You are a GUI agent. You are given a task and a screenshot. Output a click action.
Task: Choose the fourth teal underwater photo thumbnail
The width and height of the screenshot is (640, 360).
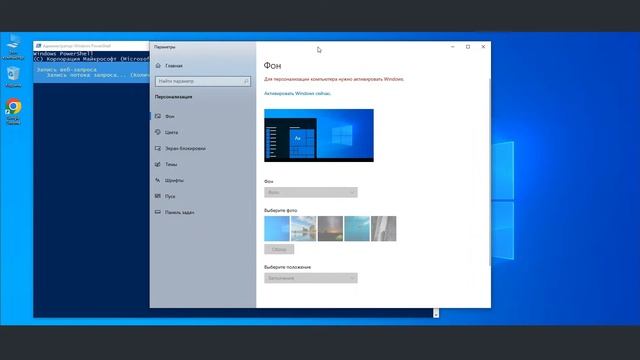click(357, 229)
